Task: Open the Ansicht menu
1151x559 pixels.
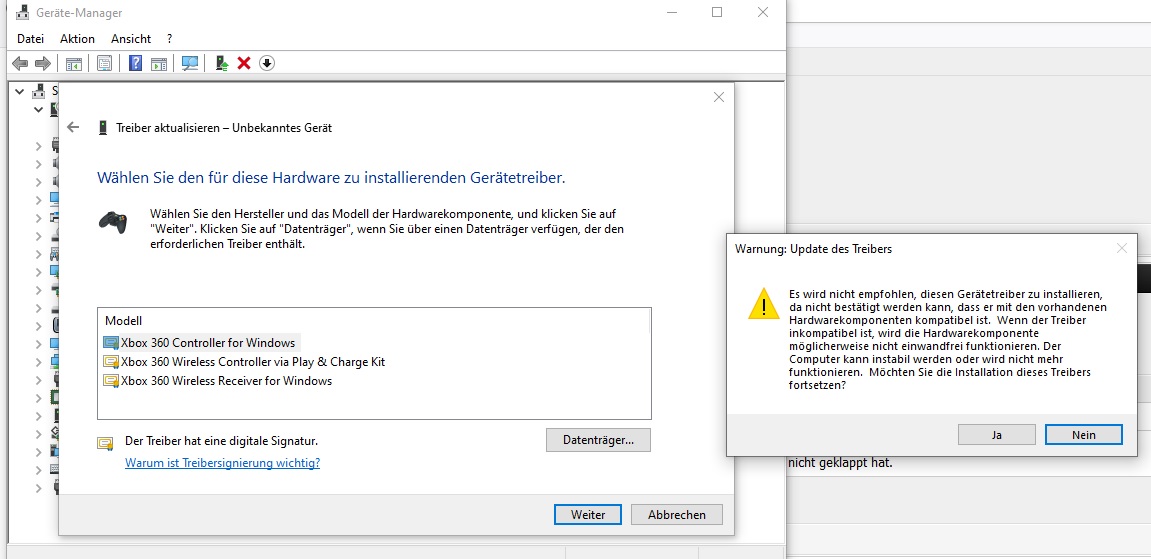Action: [x=131, y=38]
